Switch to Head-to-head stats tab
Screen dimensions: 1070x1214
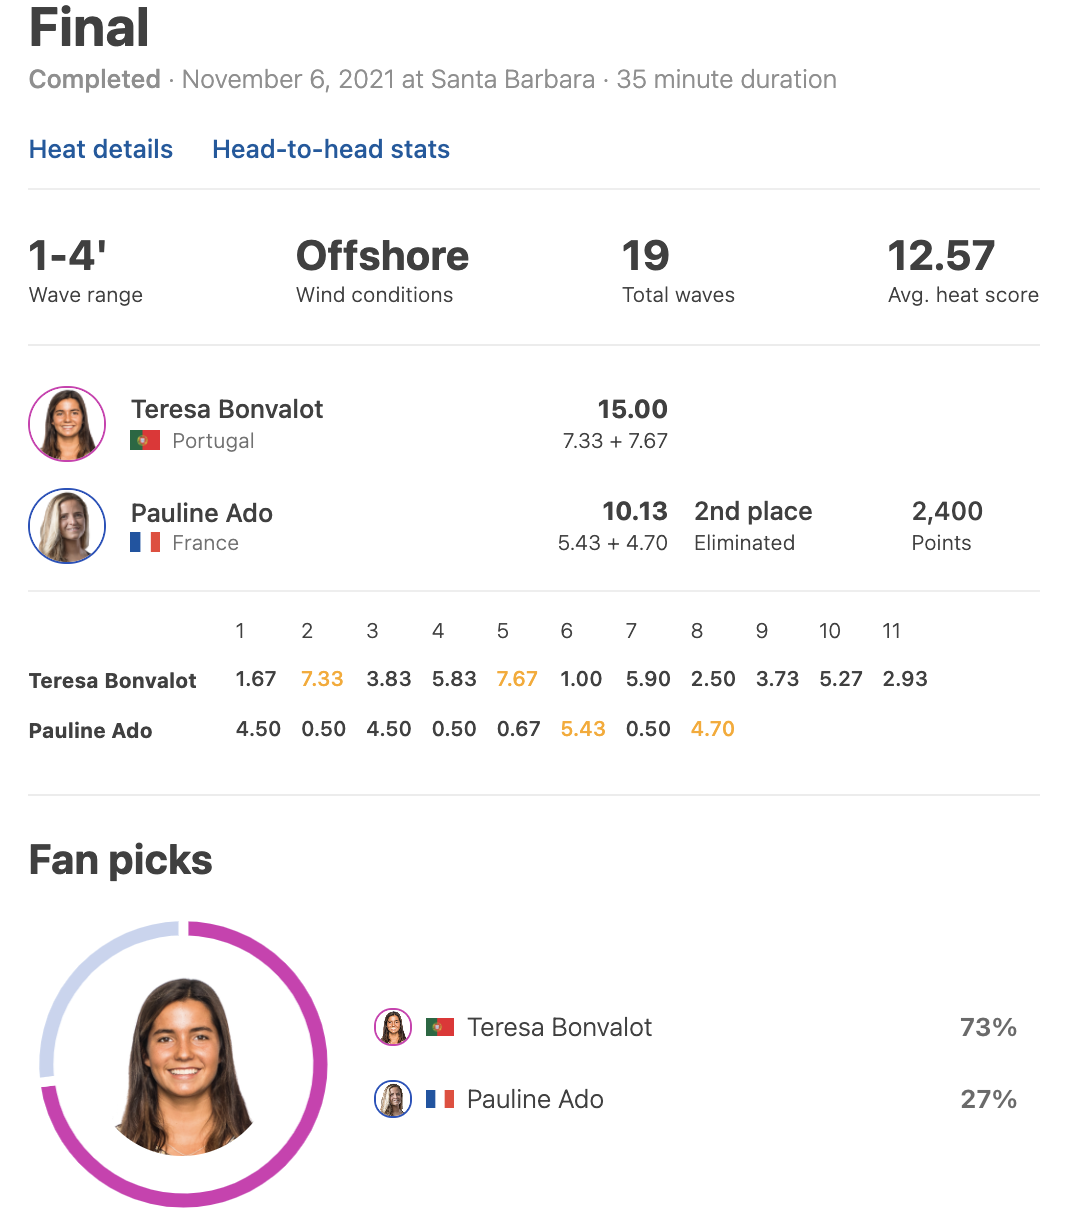coord(331,149)
